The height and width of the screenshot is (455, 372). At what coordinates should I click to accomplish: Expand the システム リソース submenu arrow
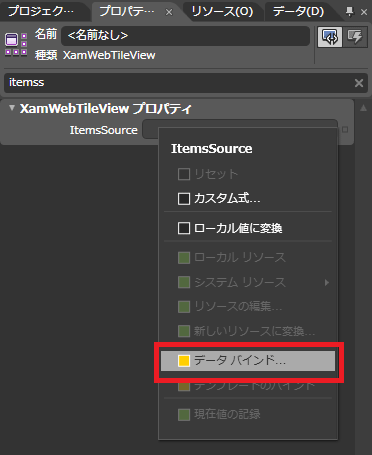[x=327, y=283]
